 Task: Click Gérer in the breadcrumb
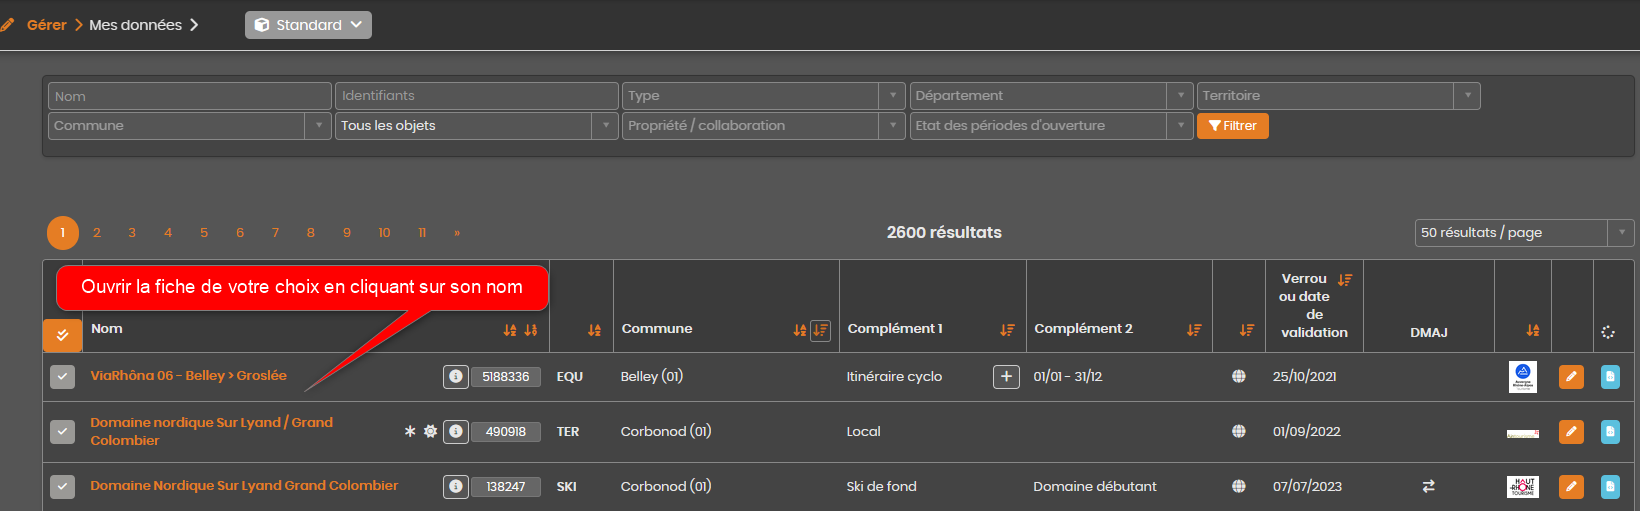(46, 25)
